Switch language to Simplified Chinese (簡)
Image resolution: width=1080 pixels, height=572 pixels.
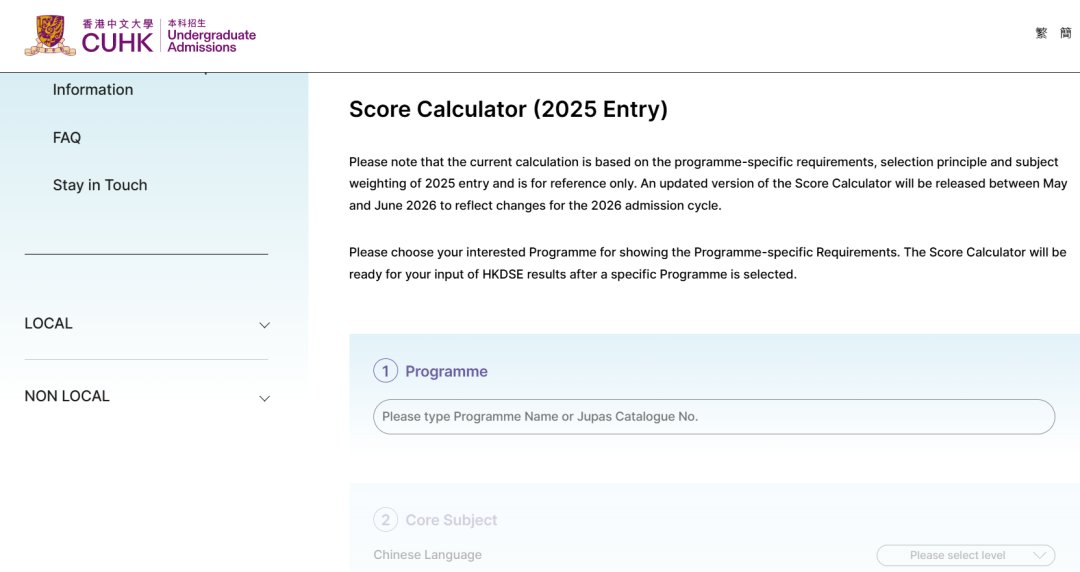click(1066, 33)
